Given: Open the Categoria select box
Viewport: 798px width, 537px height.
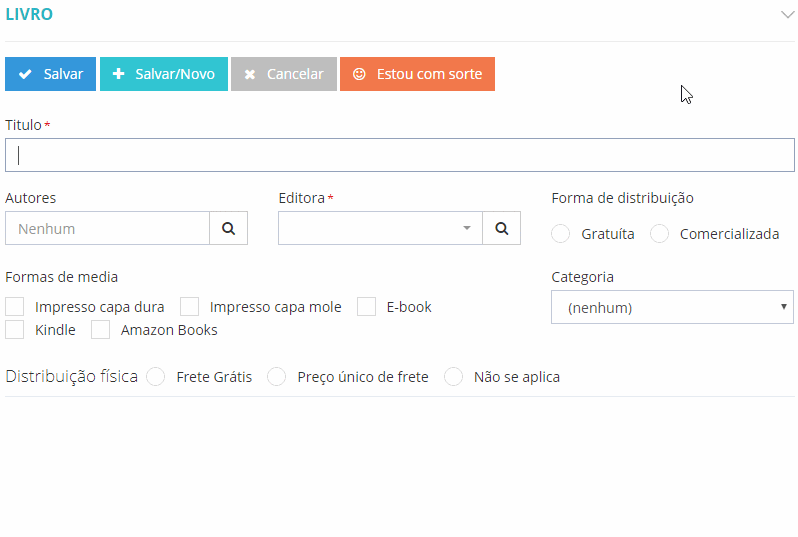Looking at the screenshot, I should coord(672,308).
